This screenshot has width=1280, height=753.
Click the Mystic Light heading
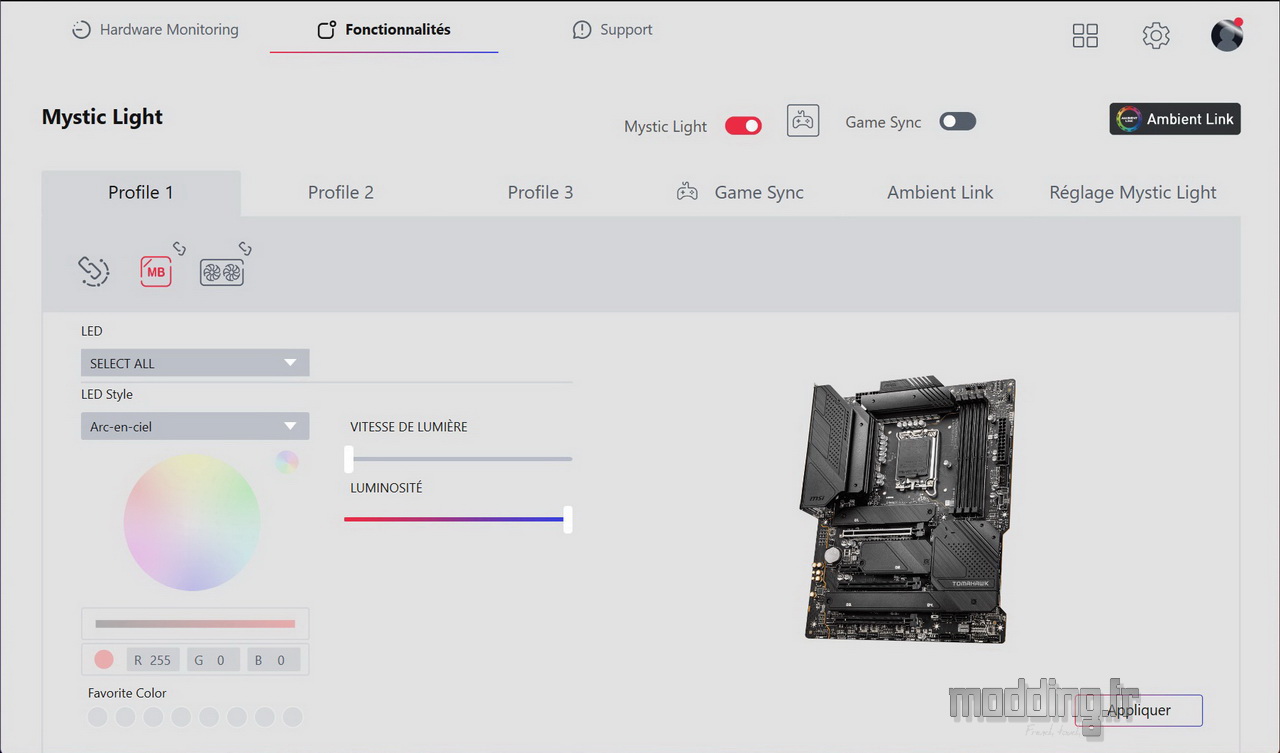[102, 117]
